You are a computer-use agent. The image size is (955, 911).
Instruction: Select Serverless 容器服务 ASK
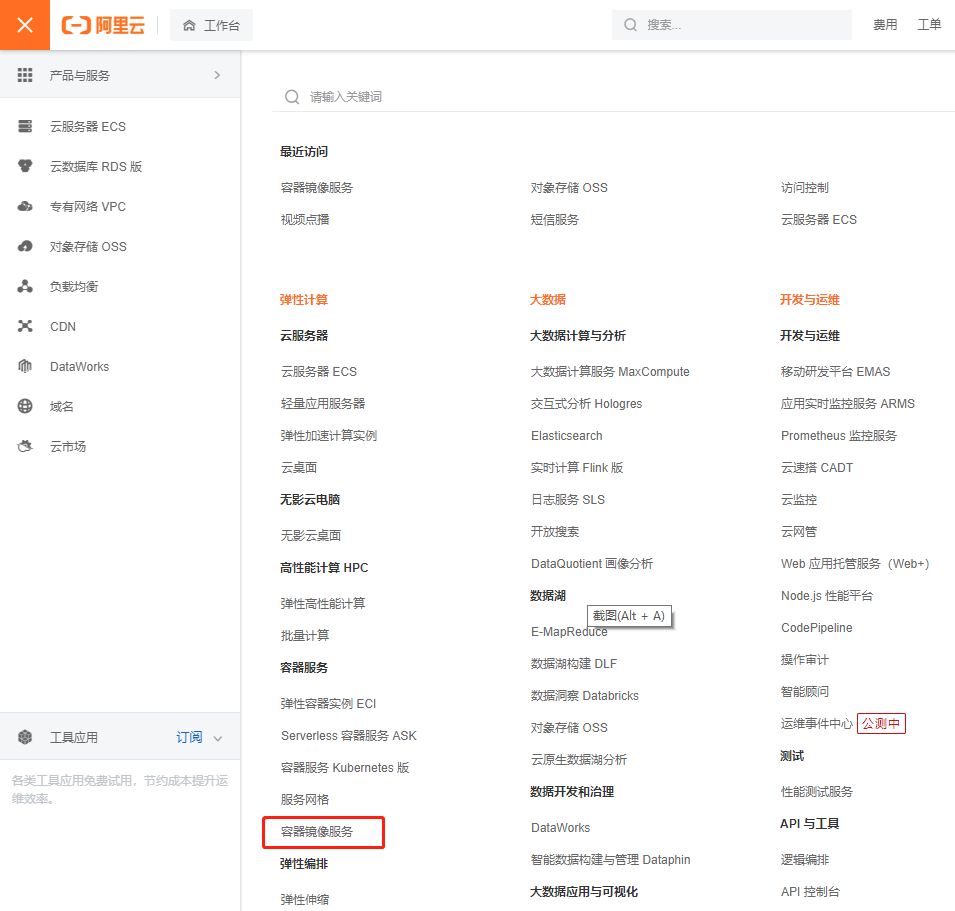(348, 736)
